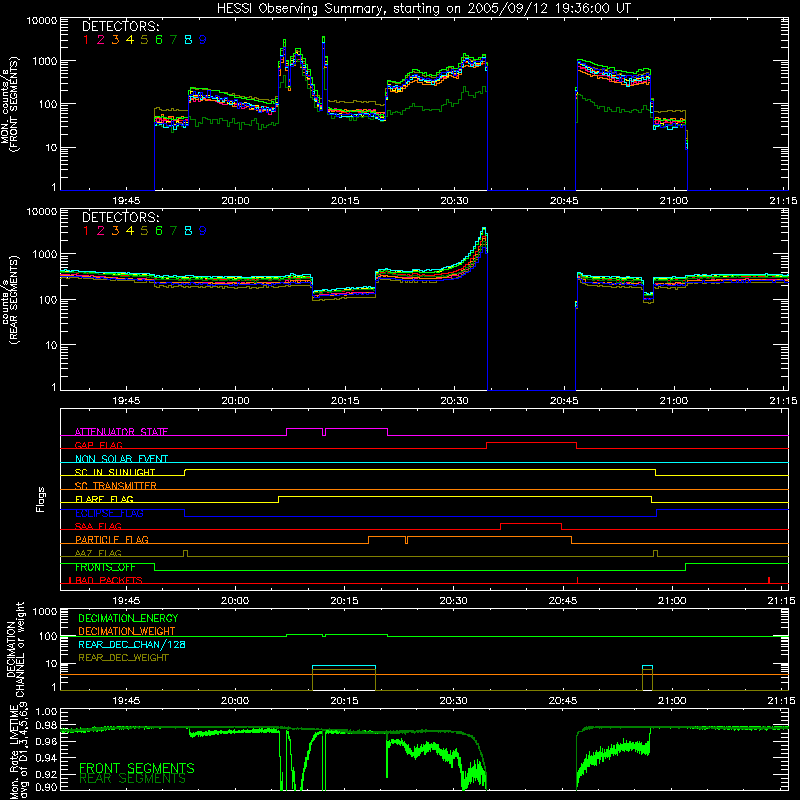
Task: Click blue detector 9 legend number, rear segments plot
Action: click(203, 231)
